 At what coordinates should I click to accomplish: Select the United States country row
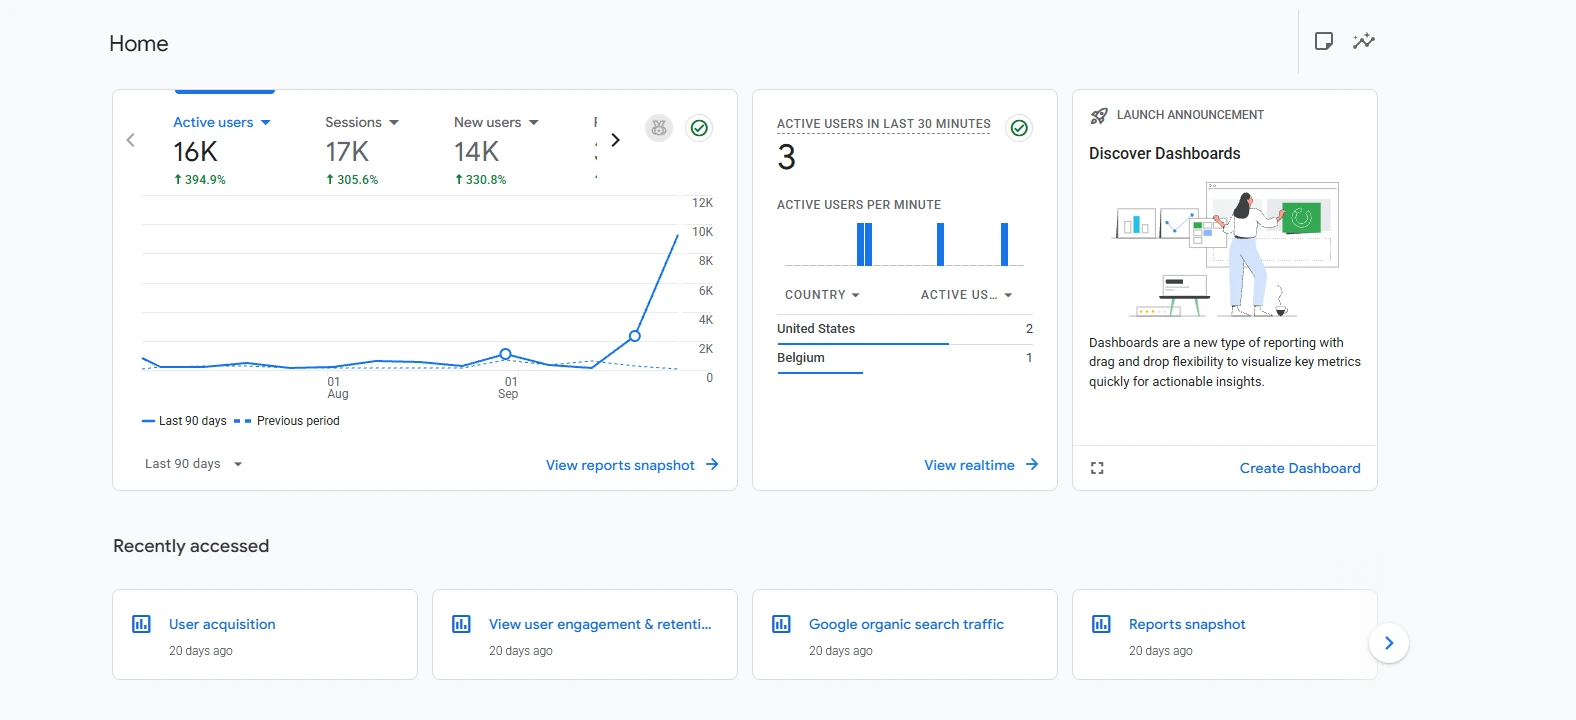[x=905, y=329]
